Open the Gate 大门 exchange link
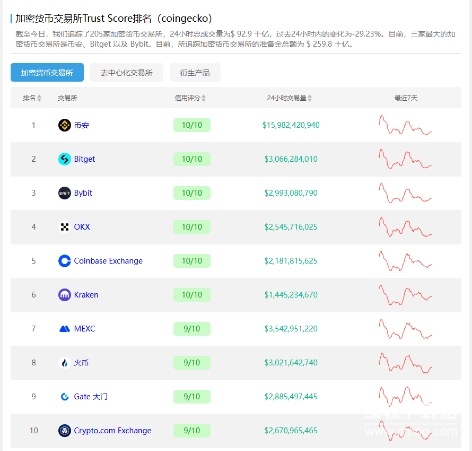472x451 pixels. point(91,397)
